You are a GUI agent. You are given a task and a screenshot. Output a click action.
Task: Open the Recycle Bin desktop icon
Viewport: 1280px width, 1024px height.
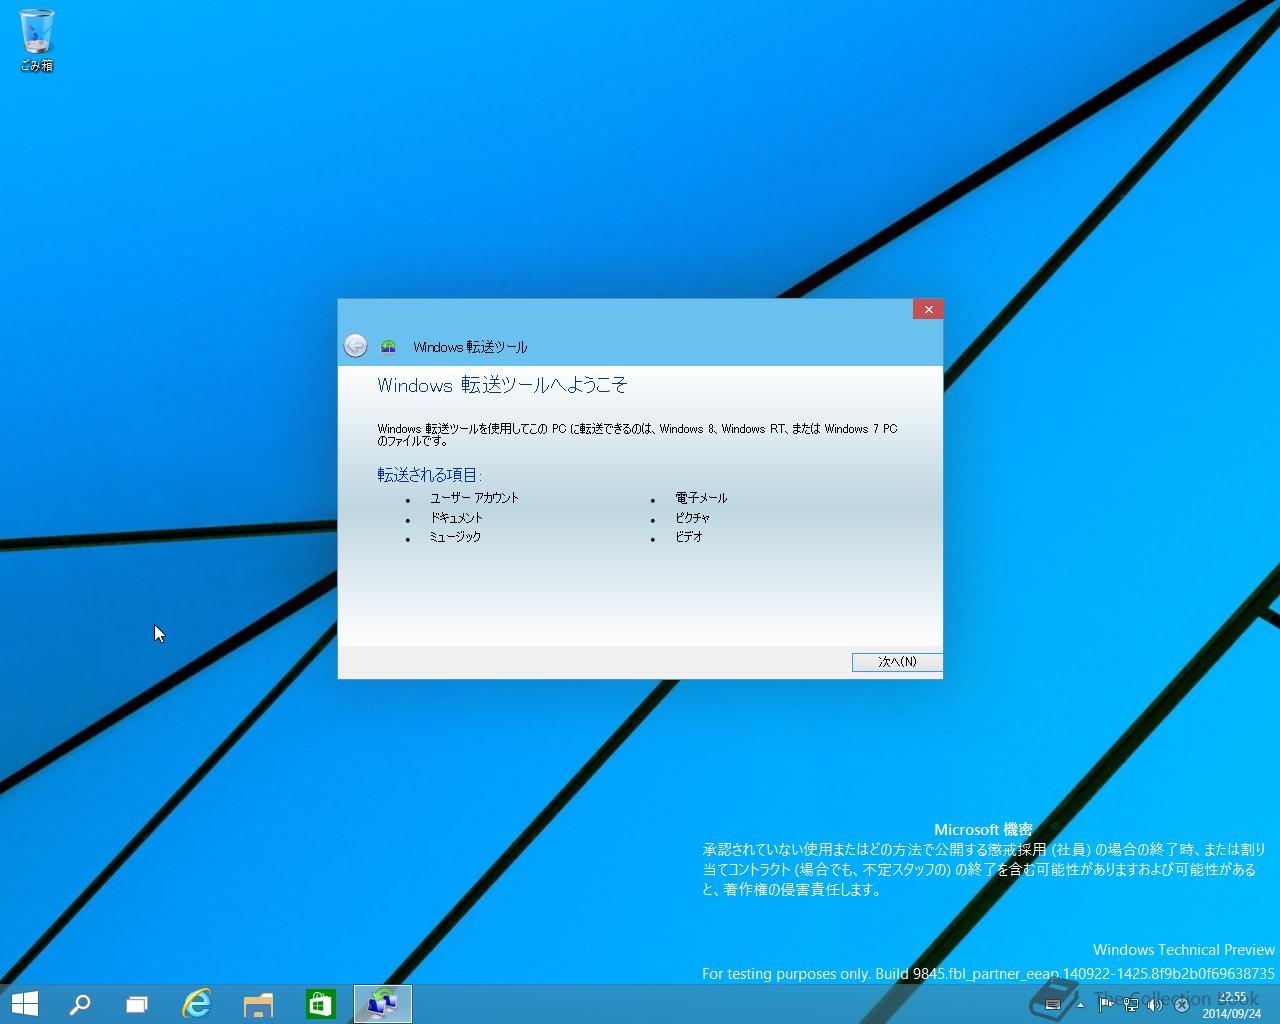(x=37, y=40)
